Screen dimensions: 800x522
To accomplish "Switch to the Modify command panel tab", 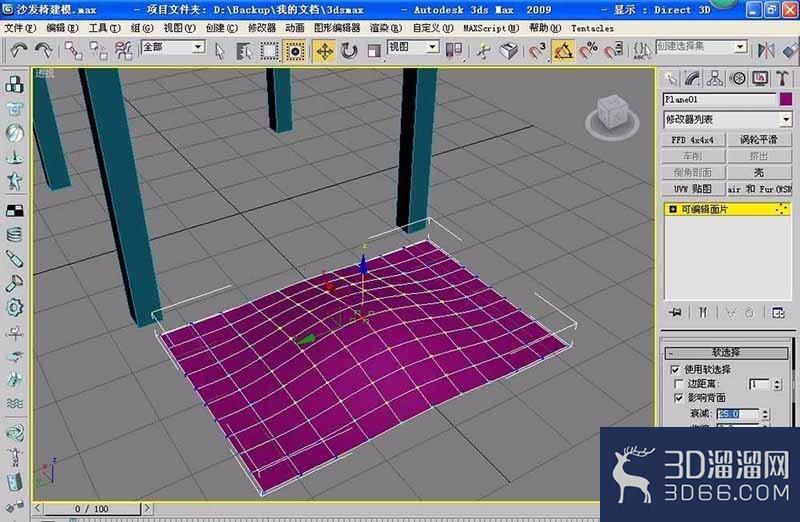I will tap(692, 78).
